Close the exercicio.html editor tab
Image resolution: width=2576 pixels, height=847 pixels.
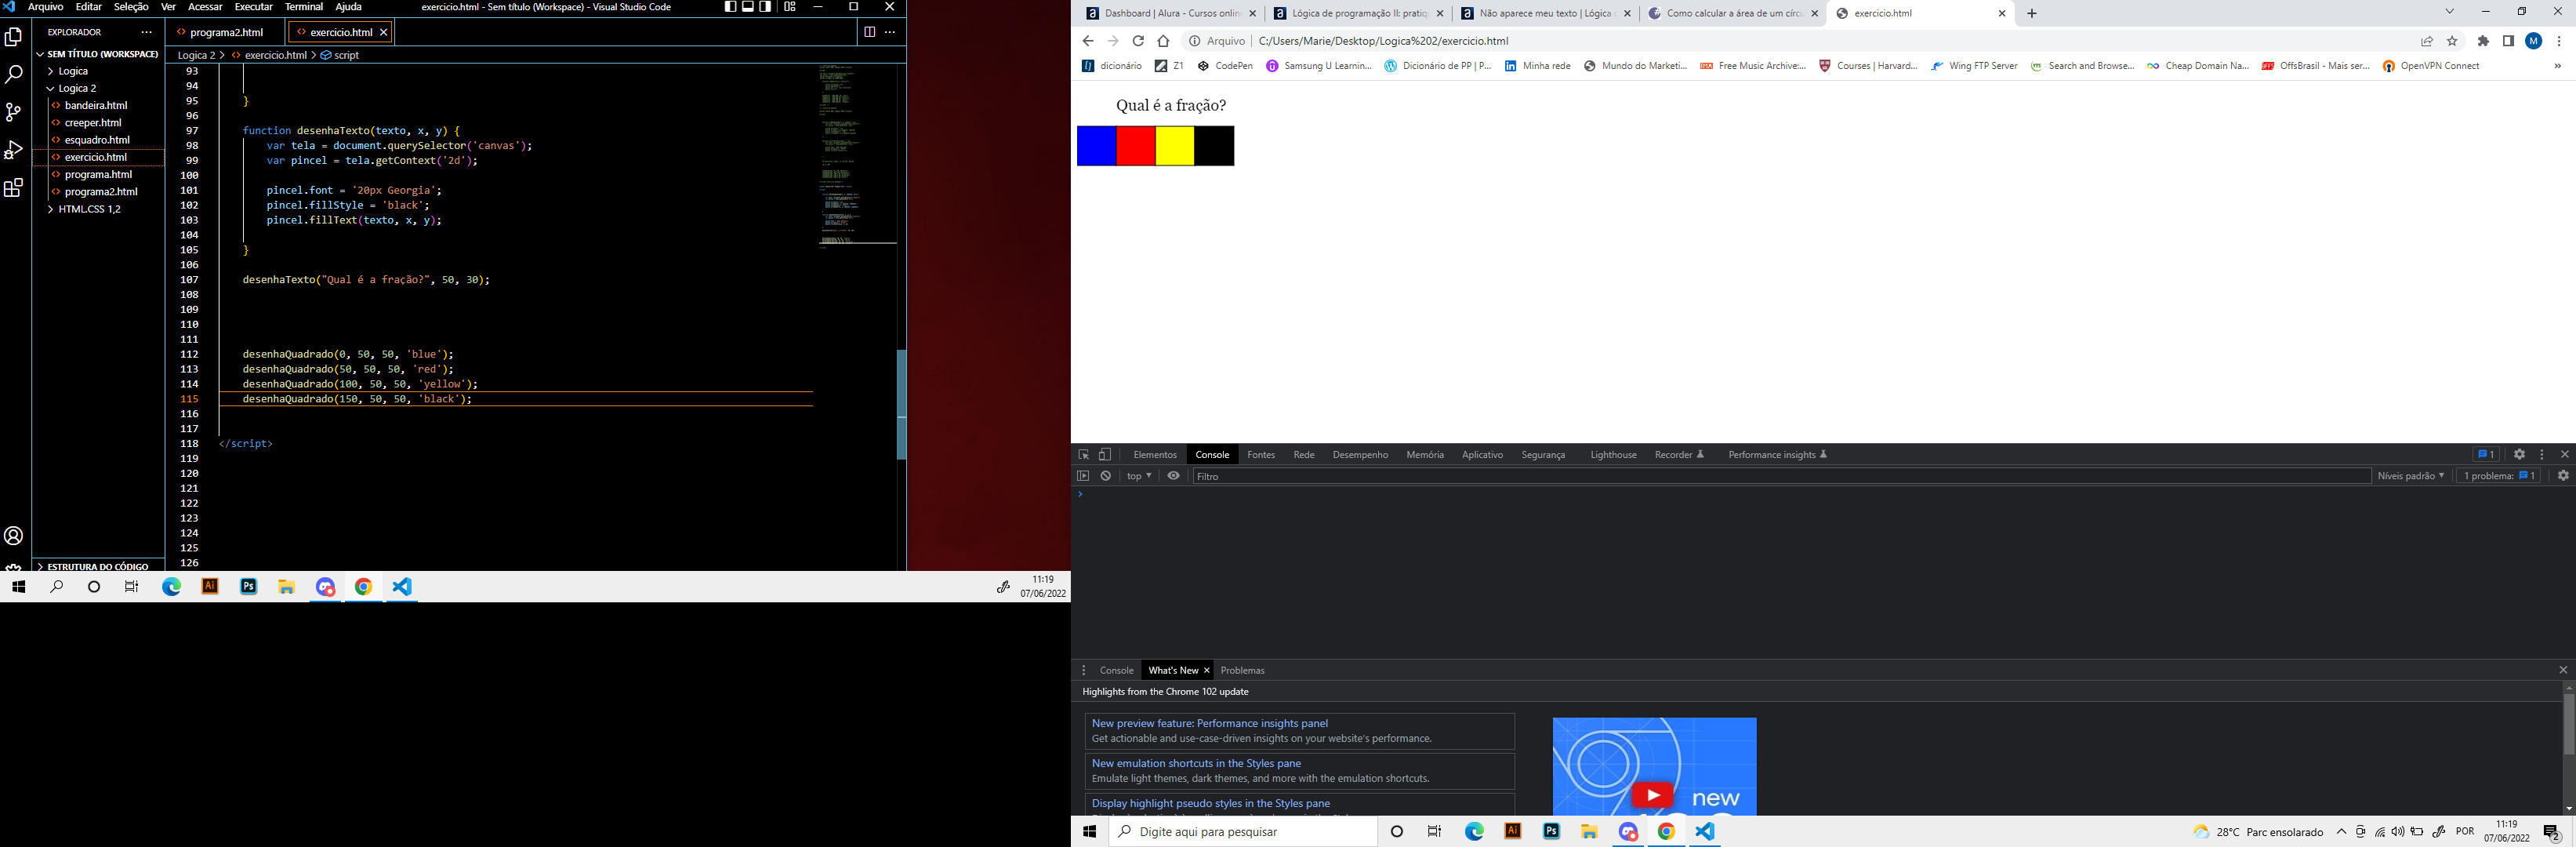click(384, 32)
